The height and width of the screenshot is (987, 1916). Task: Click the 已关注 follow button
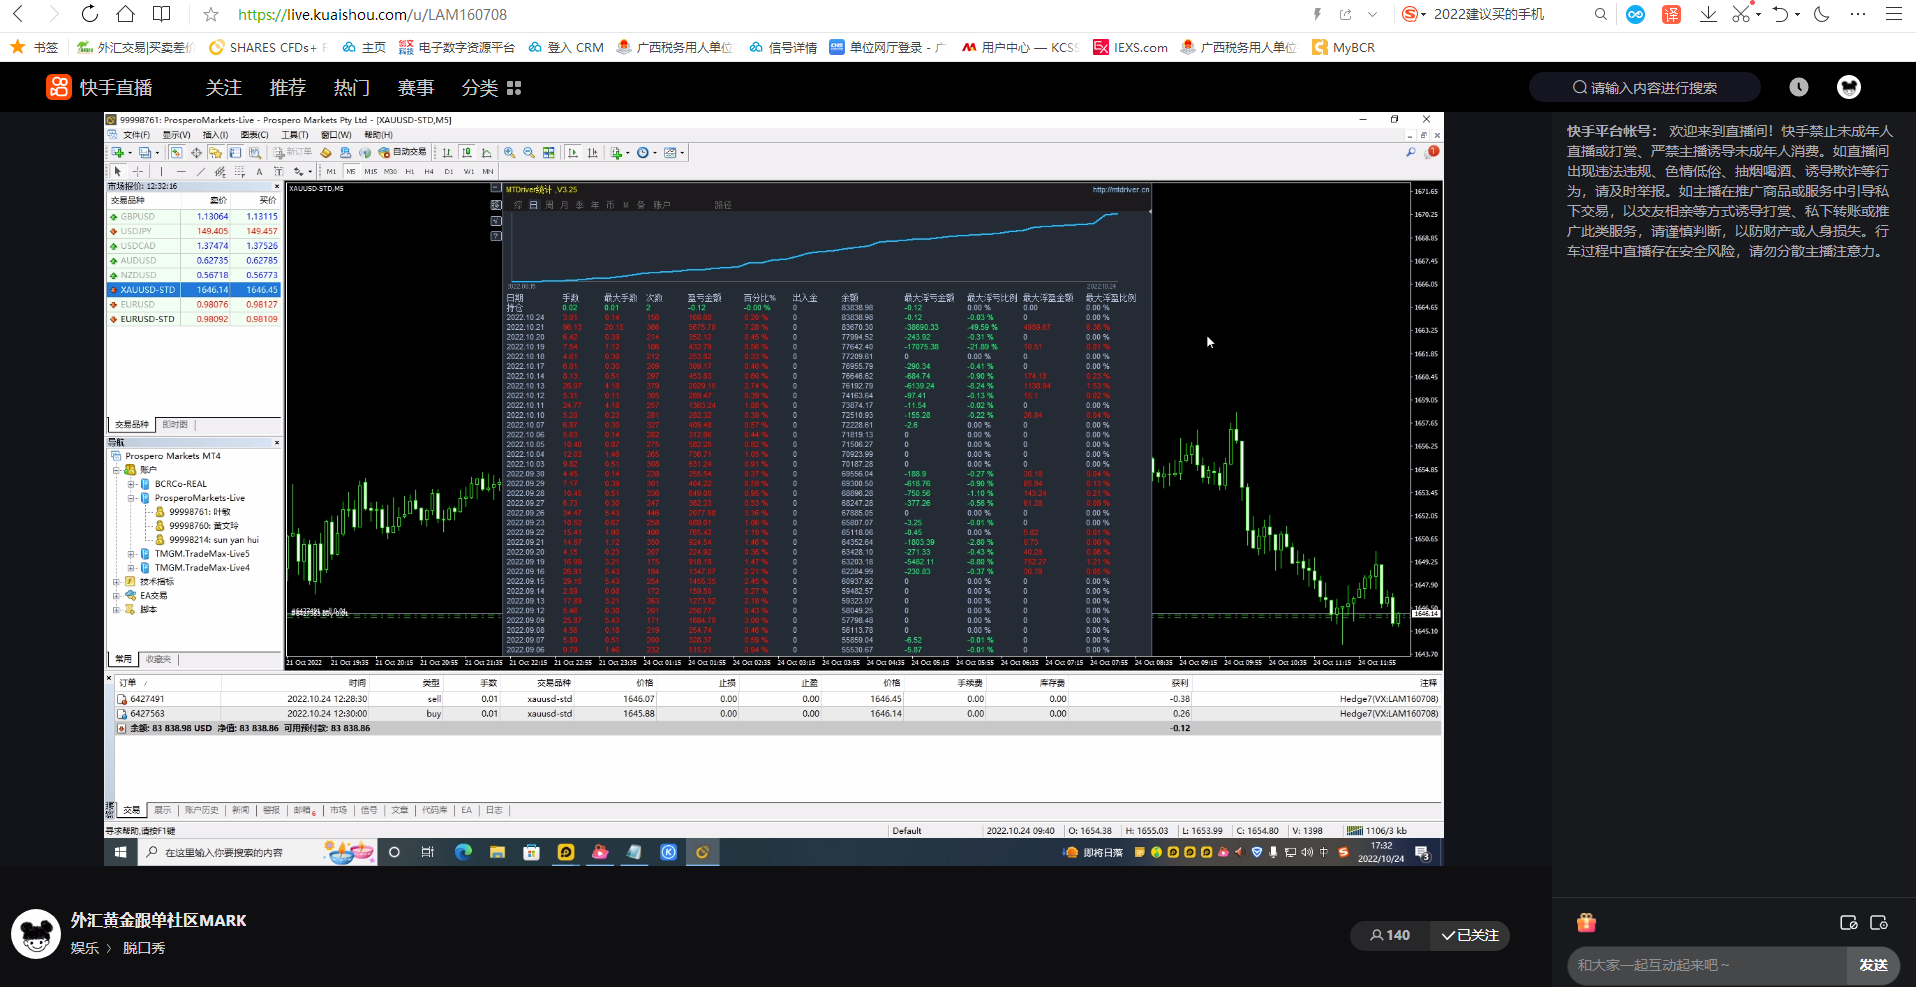[1470, 935]
